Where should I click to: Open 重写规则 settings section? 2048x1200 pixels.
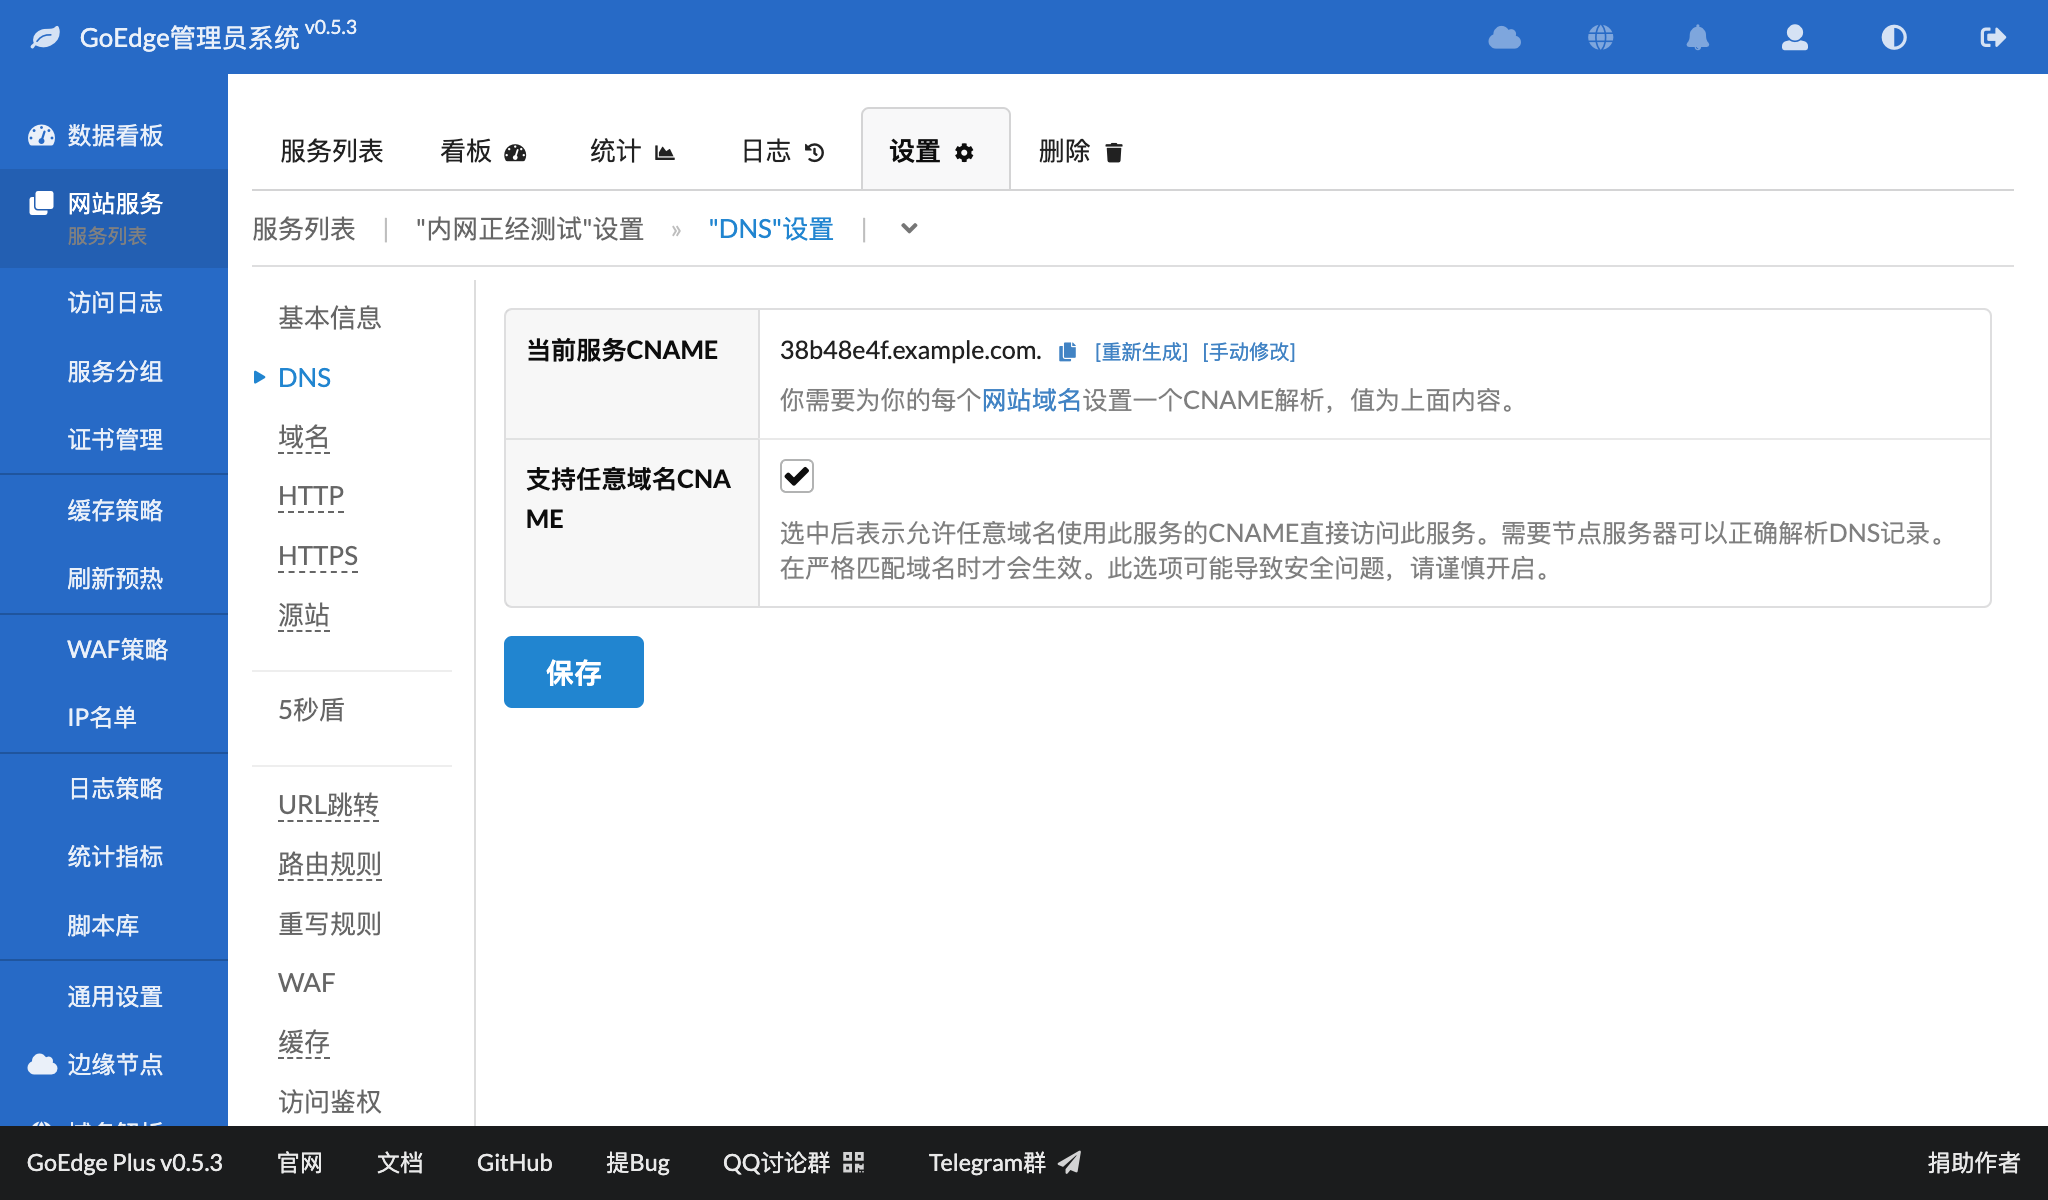point(330,924)
